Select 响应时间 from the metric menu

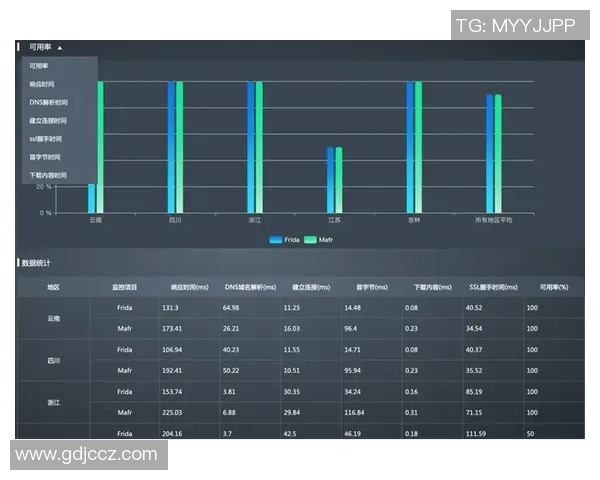(43, 84)
